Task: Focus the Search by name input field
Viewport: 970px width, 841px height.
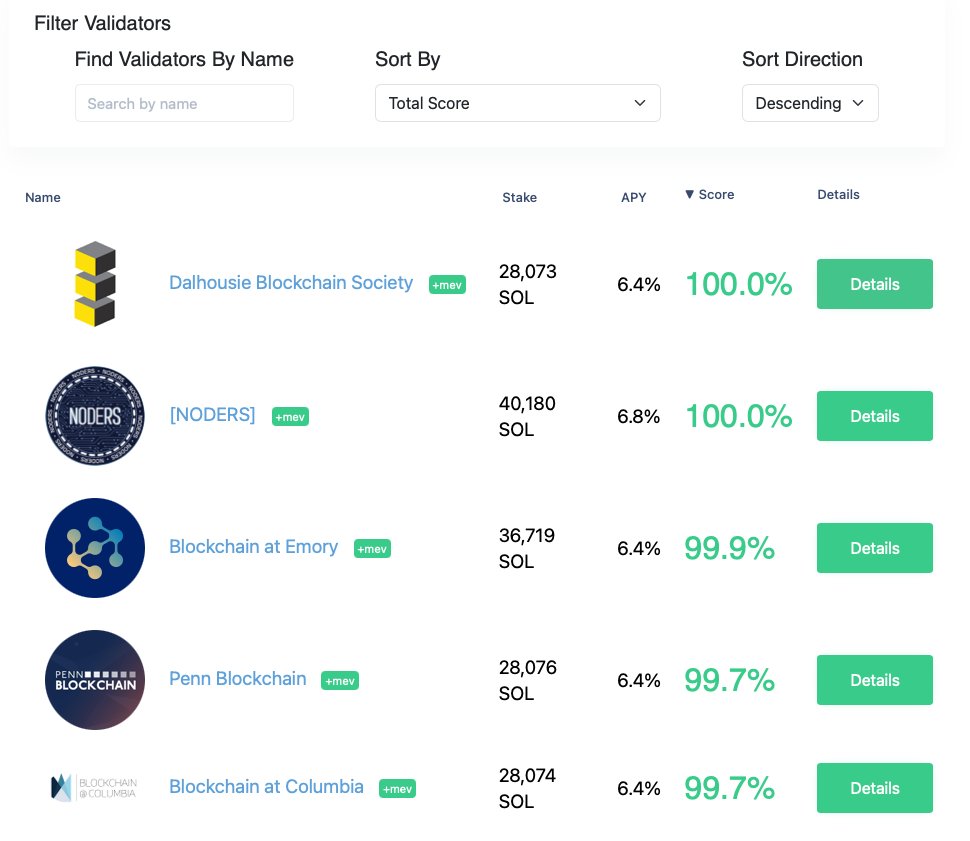Action: click(184, 103)
